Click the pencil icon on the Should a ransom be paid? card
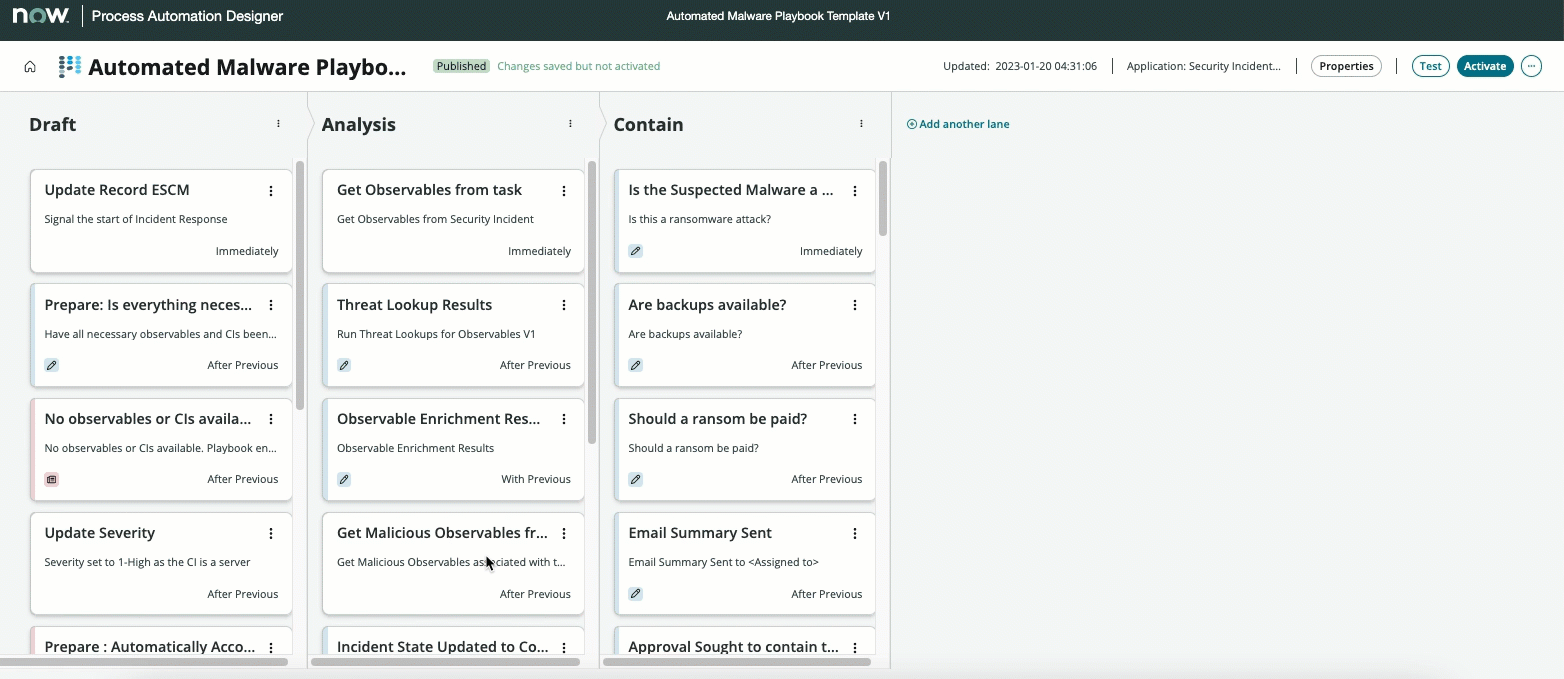The image size is (1564, 679). coord(635,479)
